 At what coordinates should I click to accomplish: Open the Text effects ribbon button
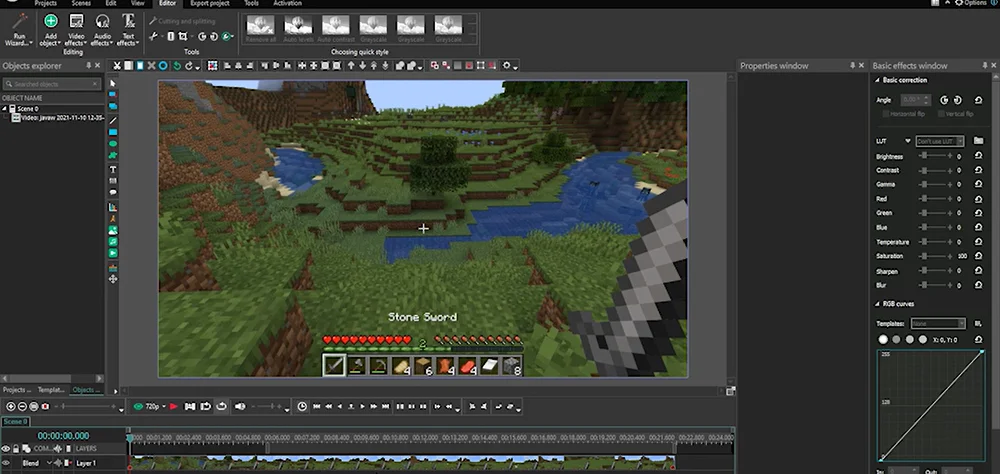[x=128, y=21]
